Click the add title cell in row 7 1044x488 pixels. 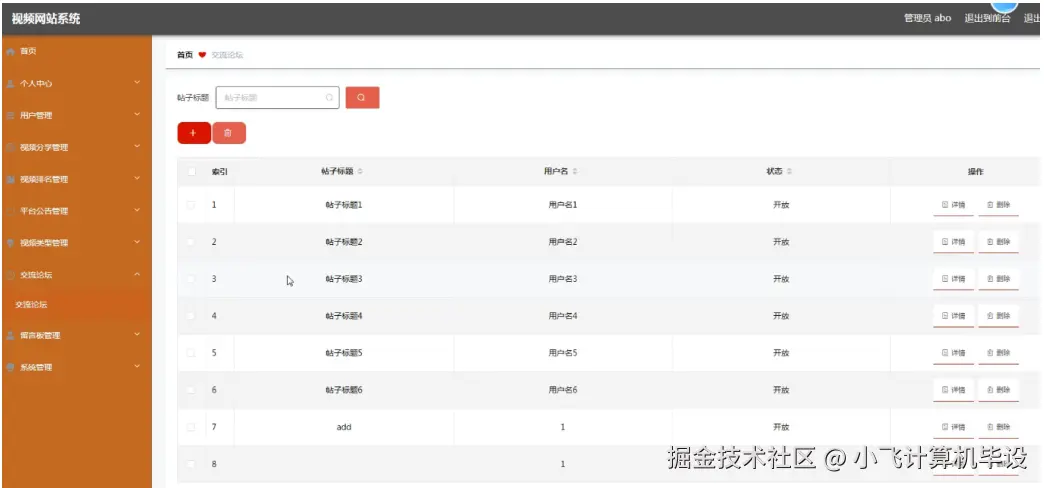[x=344, y=427]
